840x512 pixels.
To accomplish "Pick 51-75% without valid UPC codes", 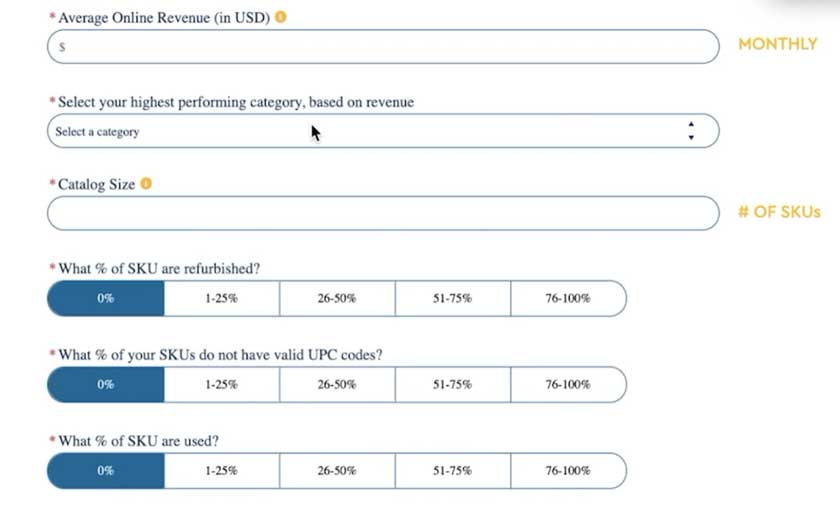I will pyautogui.click(x=452, y=384).
